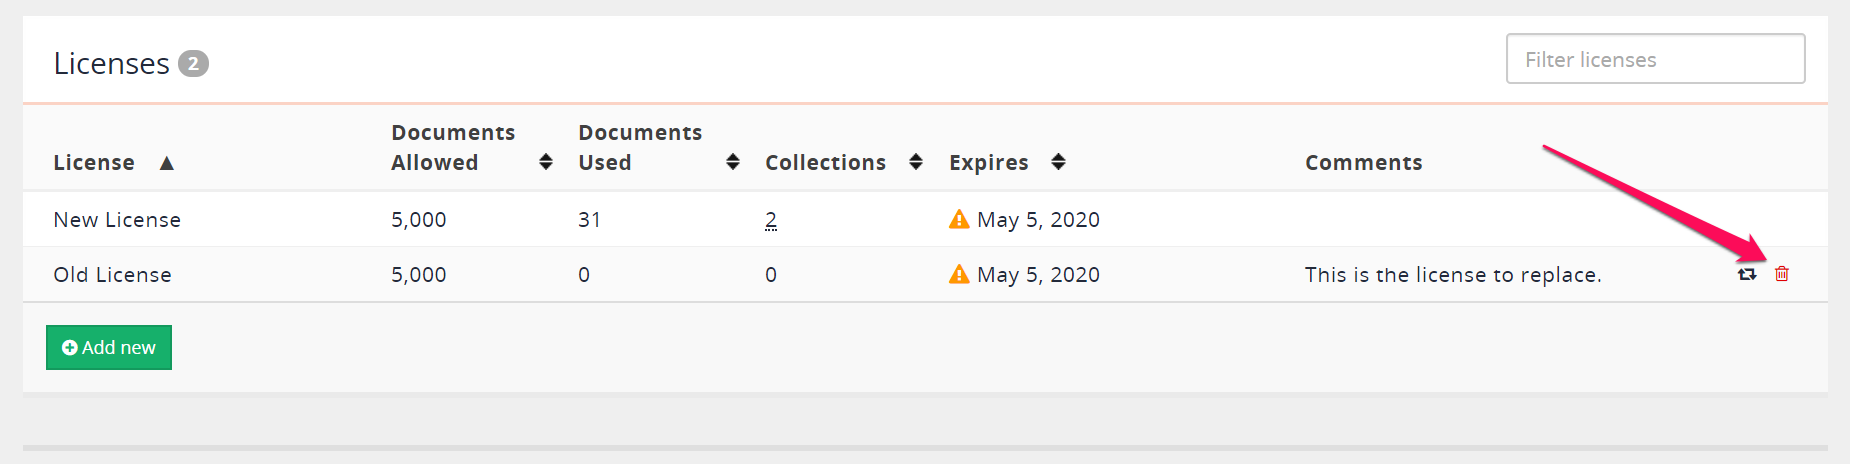1850x464 pixels.
Task: Click the New License expiry date text
Action: coord(1038,220)
